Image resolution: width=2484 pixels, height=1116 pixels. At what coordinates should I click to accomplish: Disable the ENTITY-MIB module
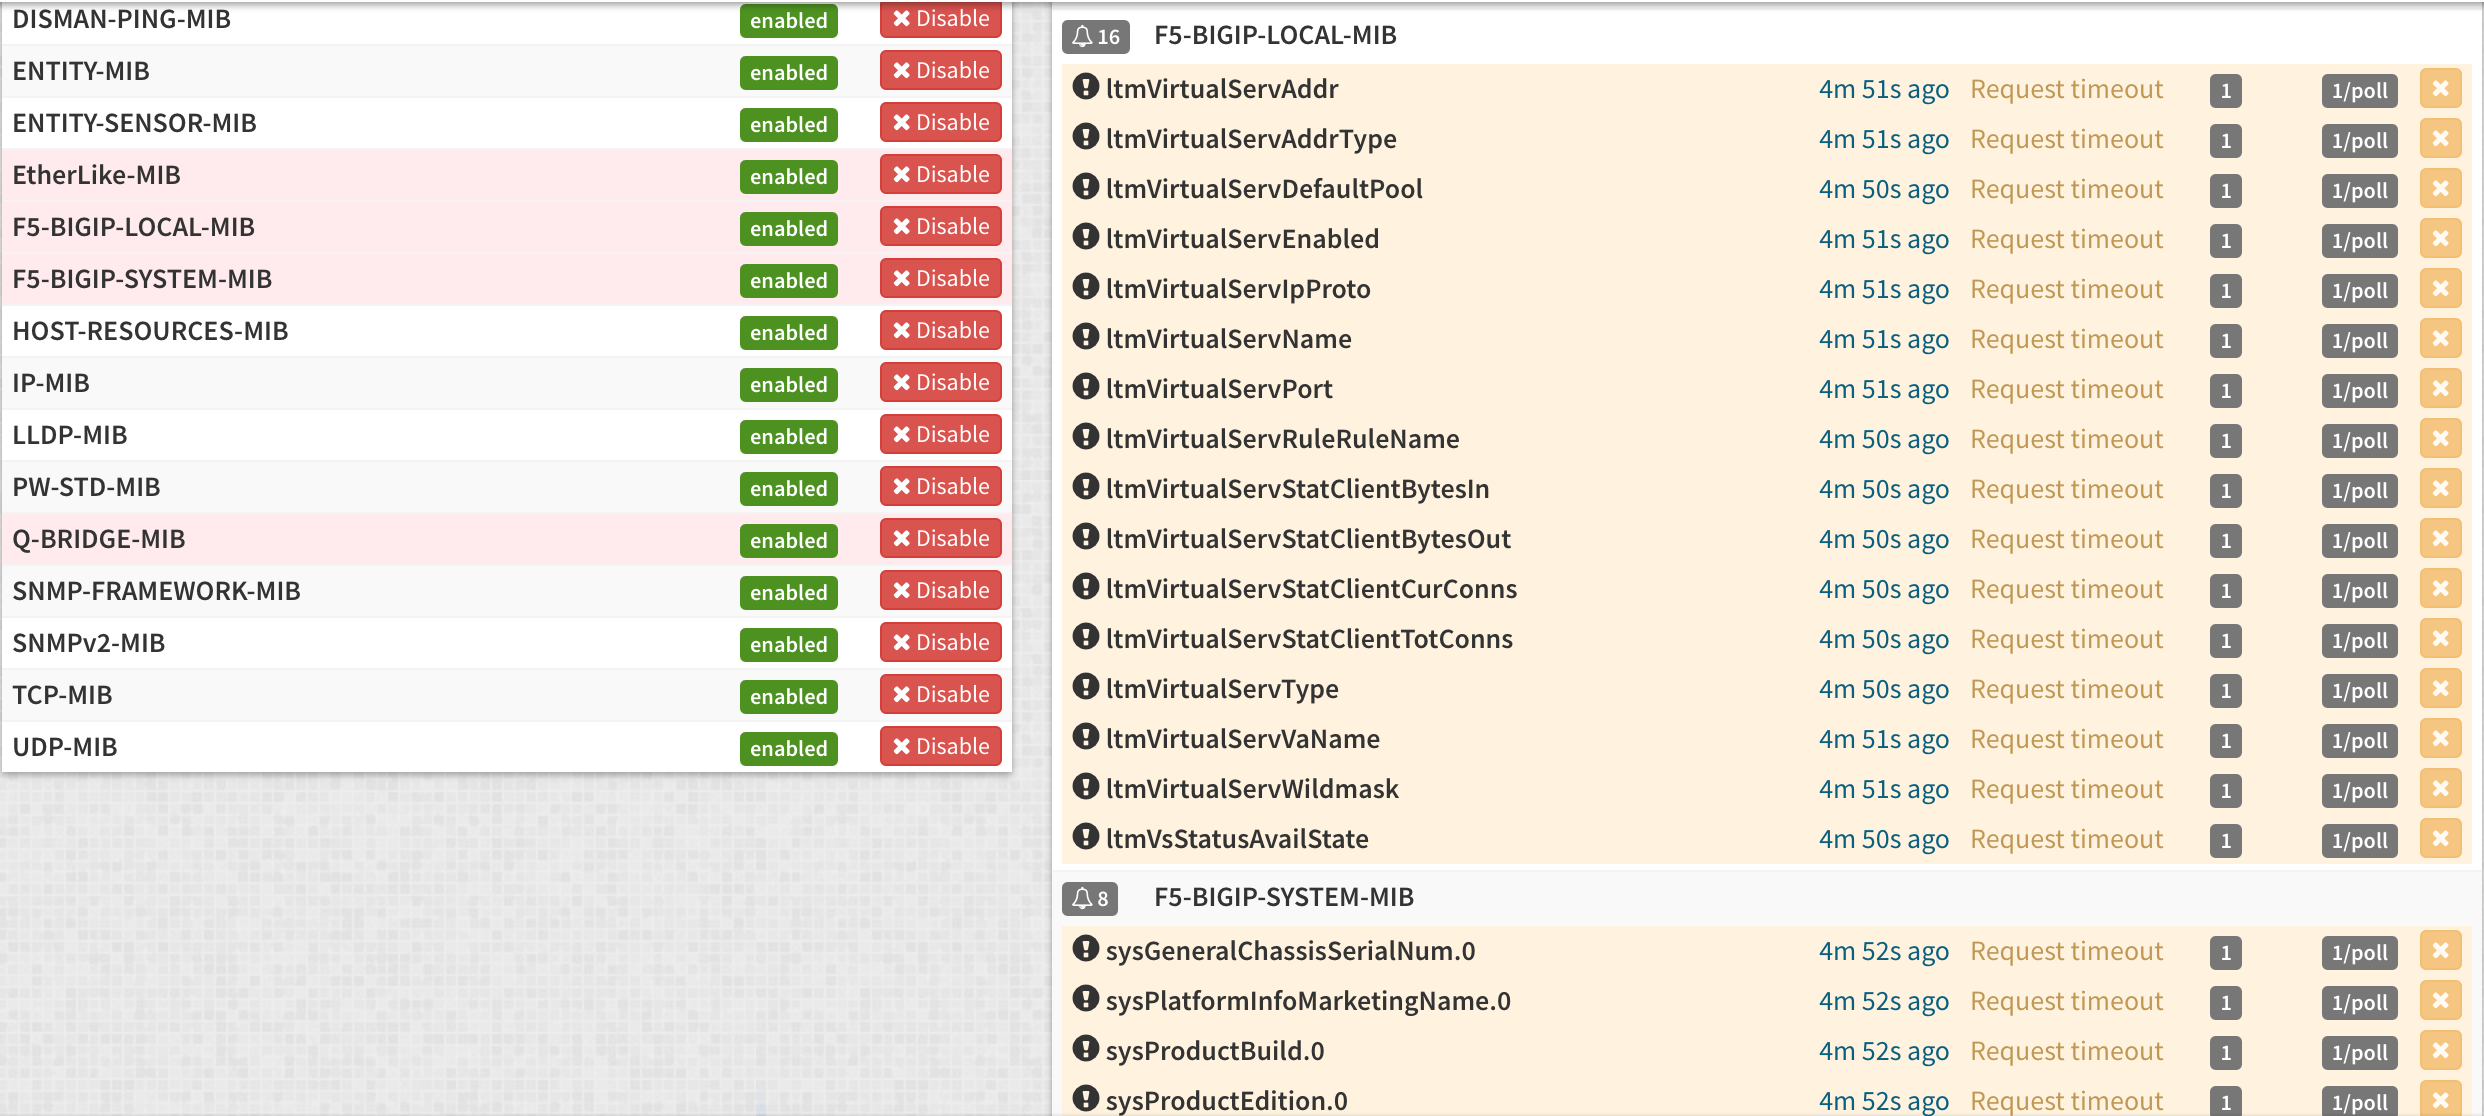[941, 71]
